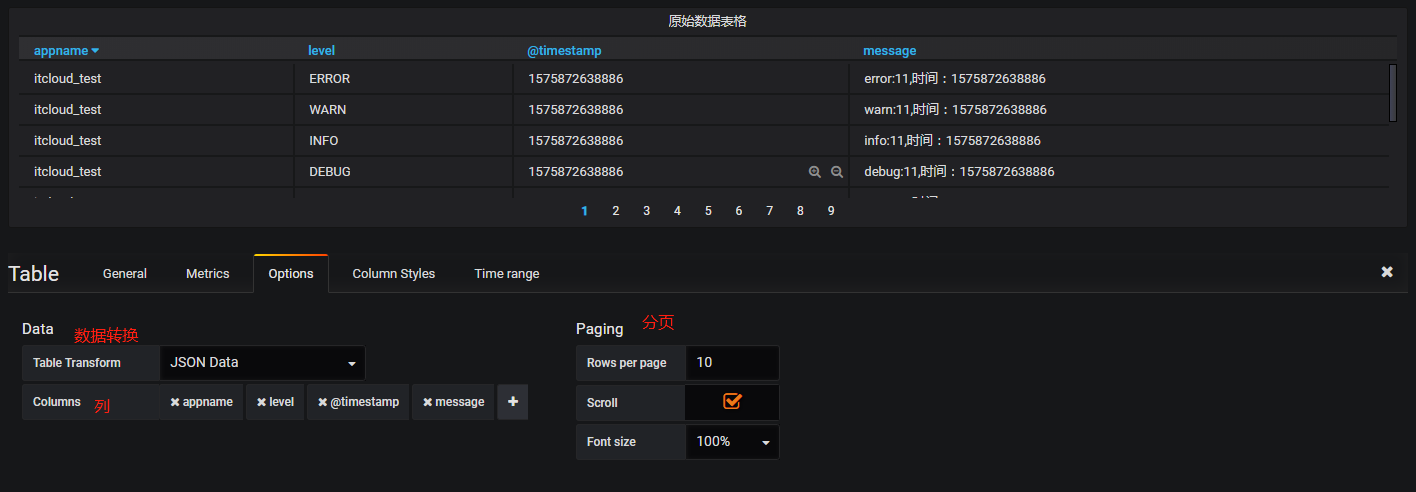Click the table vertical scrollbar

(x=1393, y=93)
